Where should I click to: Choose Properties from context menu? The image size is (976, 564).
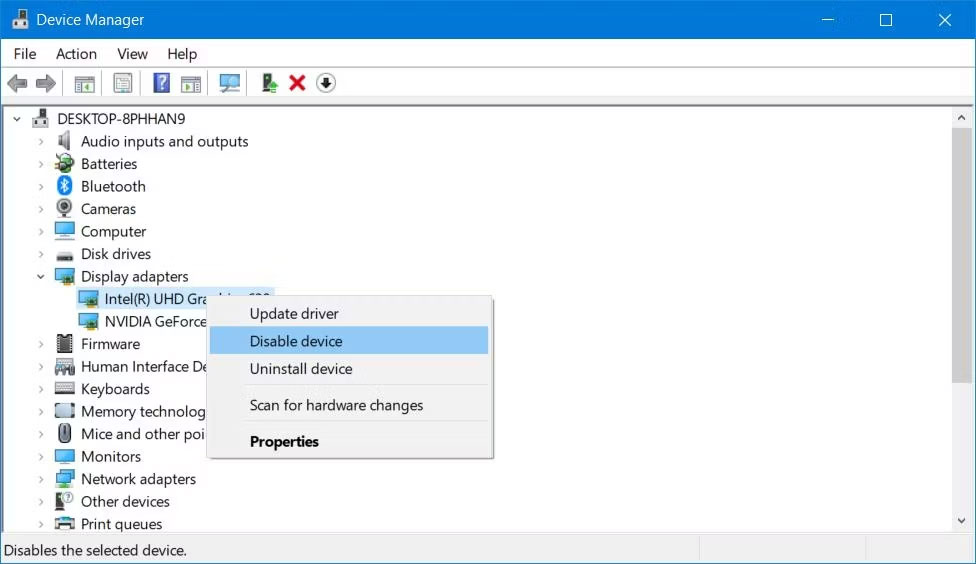click(x=349, y=441)
